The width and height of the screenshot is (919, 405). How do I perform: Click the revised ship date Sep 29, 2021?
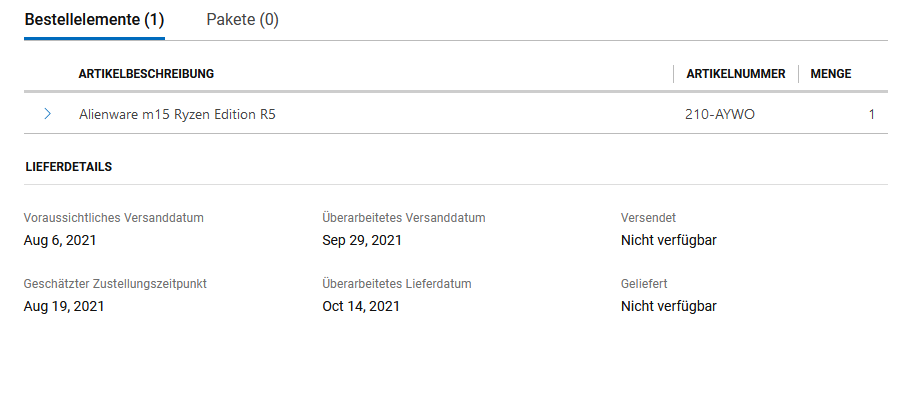click(x=362, y=240)
